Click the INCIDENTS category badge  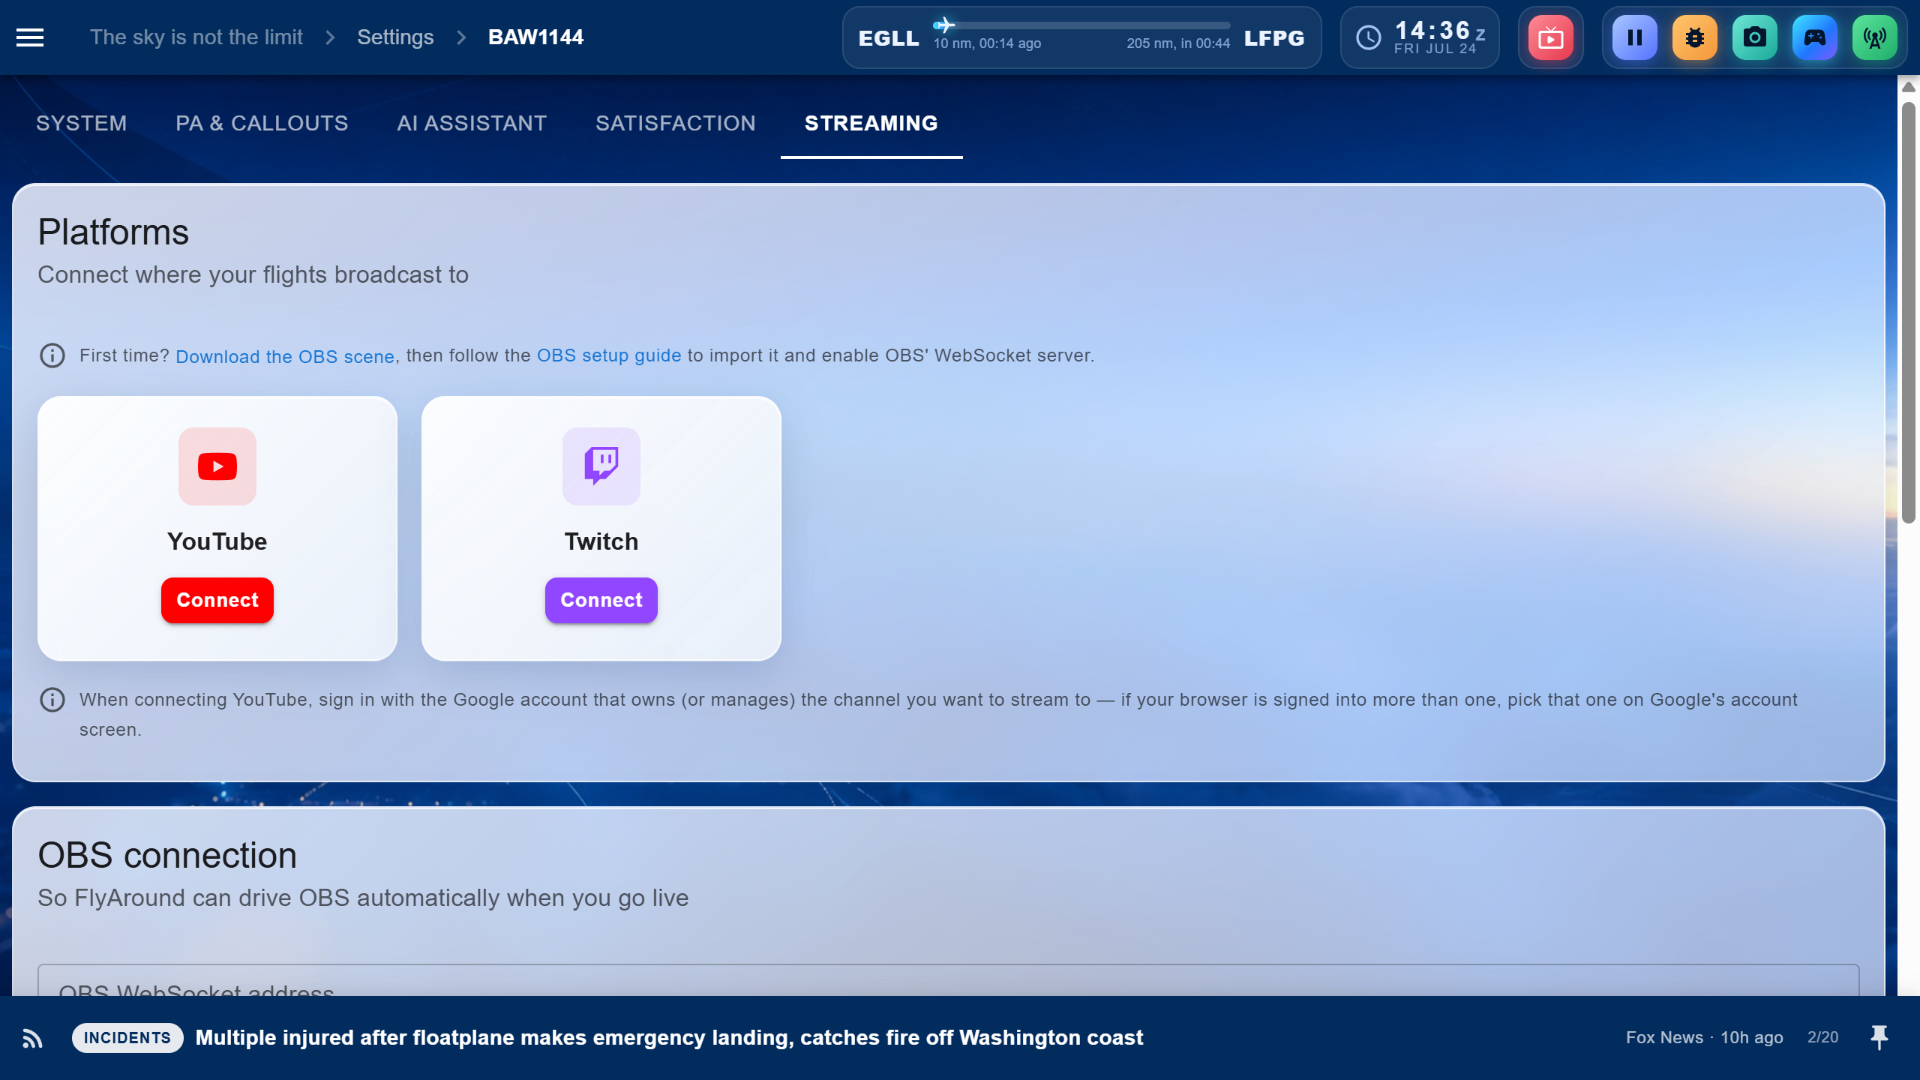coord(127,1038)
